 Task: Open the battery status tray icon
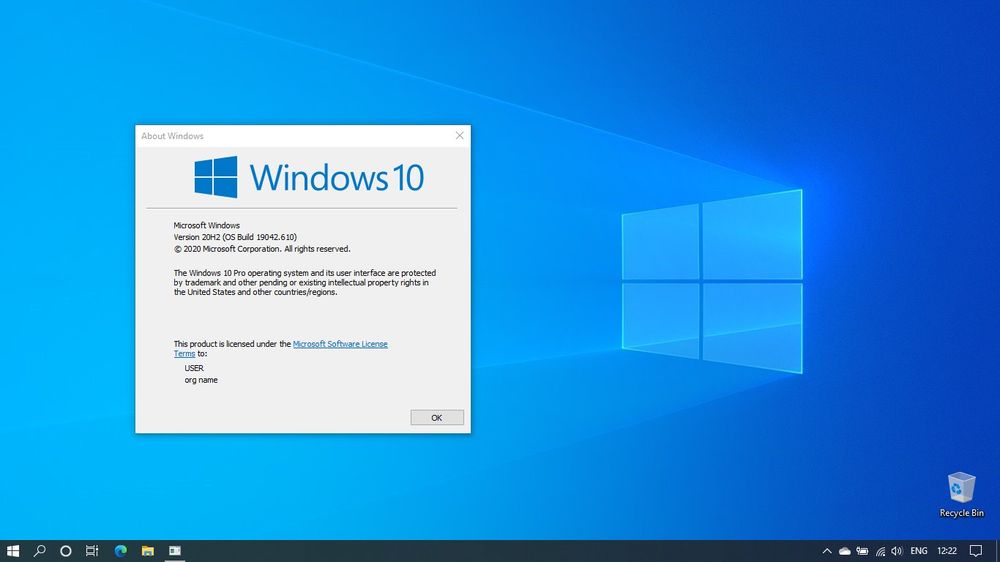pyautogui.click(x=862, y=551)
